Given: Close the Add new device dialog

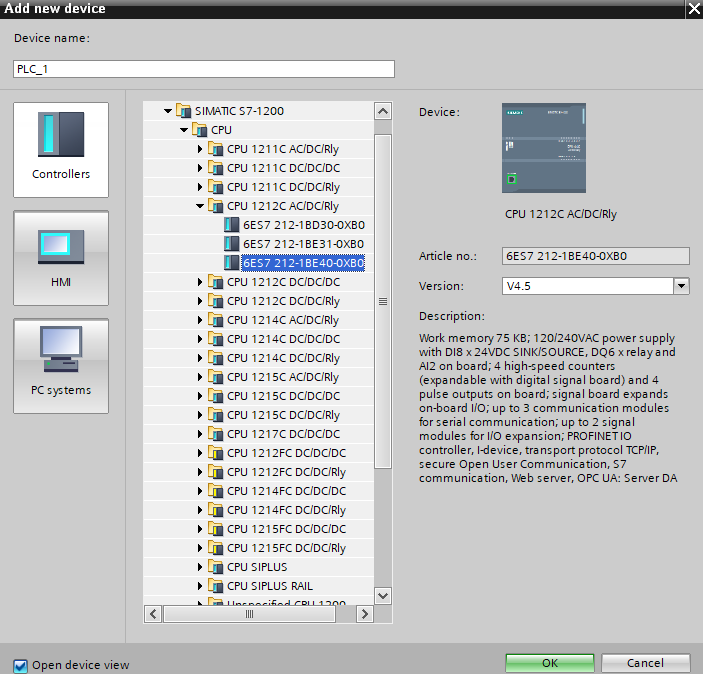Looking at the screenshot, I should [x=694, y=9].
